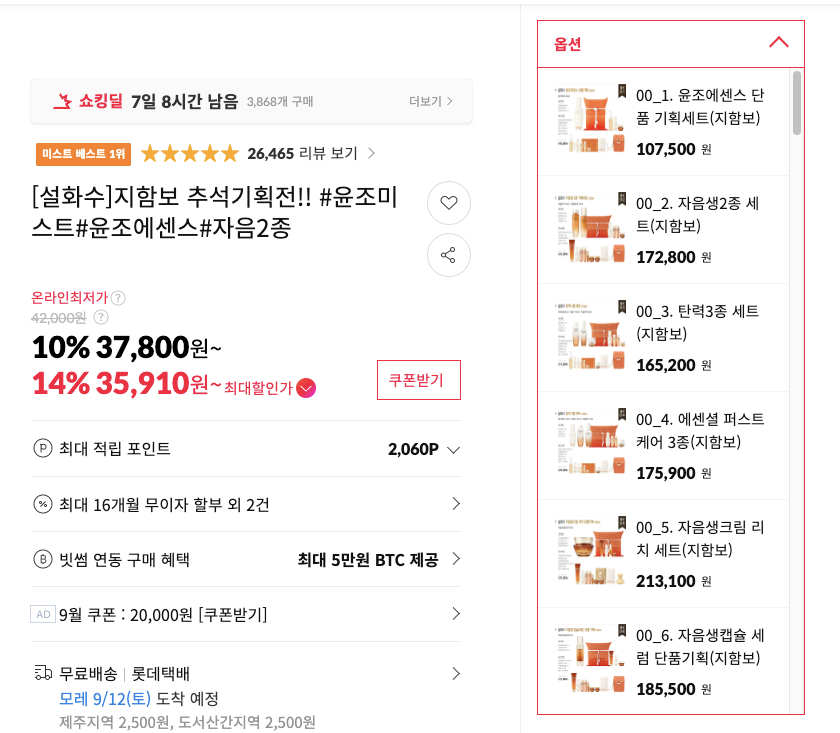
Task: Click 최대 5만원 BTC 제공 text
Action: coord(368,560)
